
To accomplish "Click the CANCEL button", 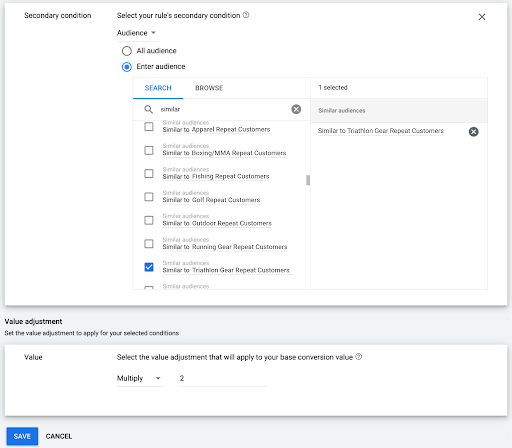I will (59, 436).
